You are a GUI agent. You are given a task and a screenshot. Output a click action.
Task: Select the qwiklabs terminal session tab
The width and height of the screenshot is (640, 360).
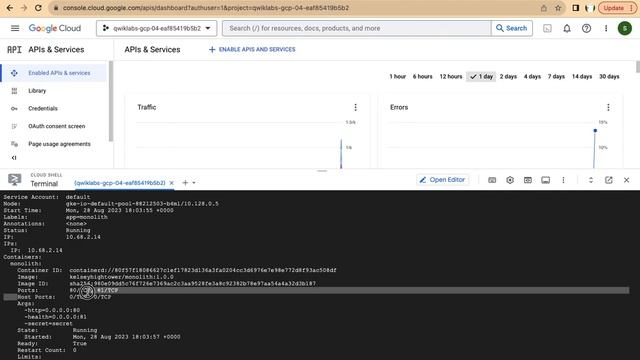[120, 183]
